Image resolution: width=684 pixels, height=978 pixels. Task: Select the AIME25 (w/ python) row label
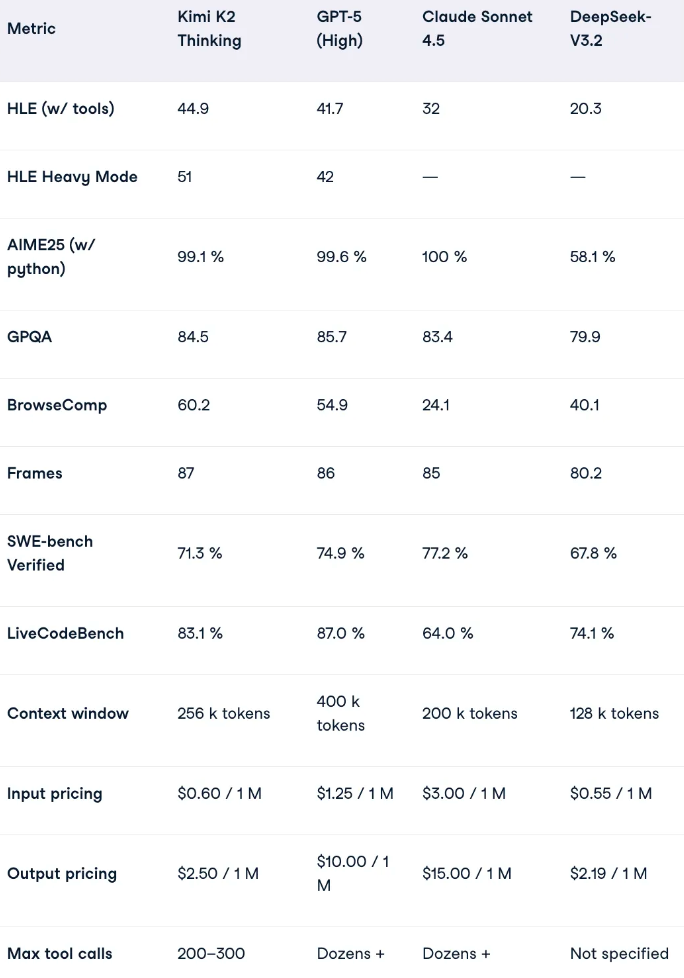(x=51, y=257)
